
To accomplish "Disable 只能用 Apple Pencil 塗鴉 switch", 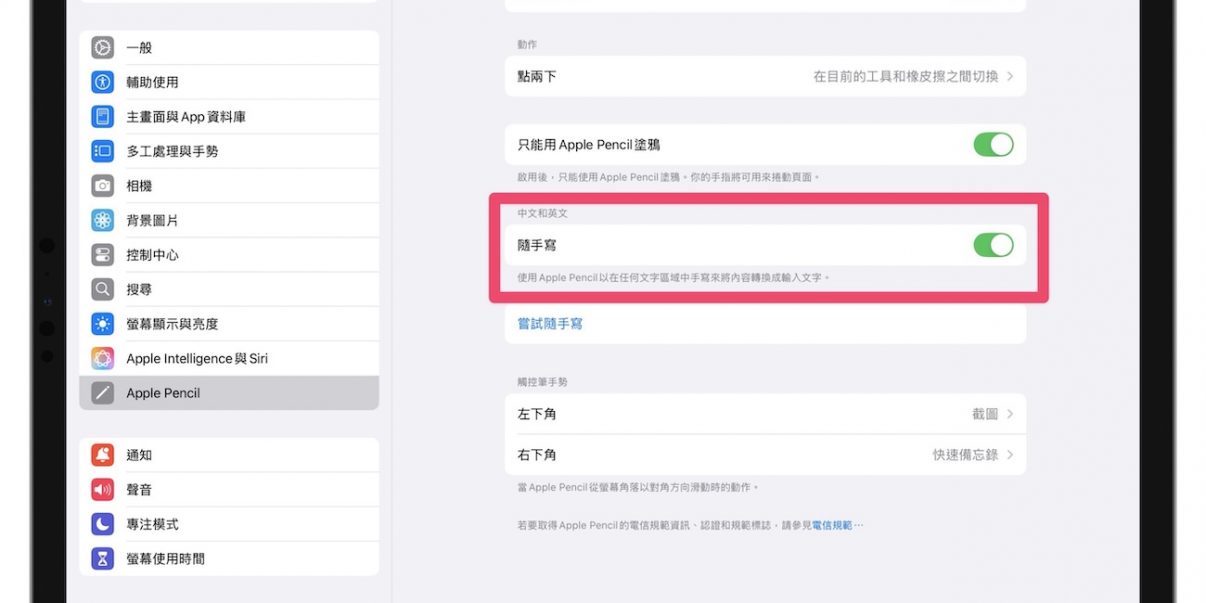I will [x=993, y=145].
